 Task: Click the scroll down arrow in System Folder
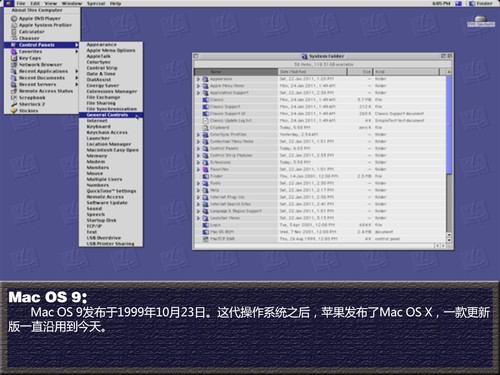click(x=449, y=240)
